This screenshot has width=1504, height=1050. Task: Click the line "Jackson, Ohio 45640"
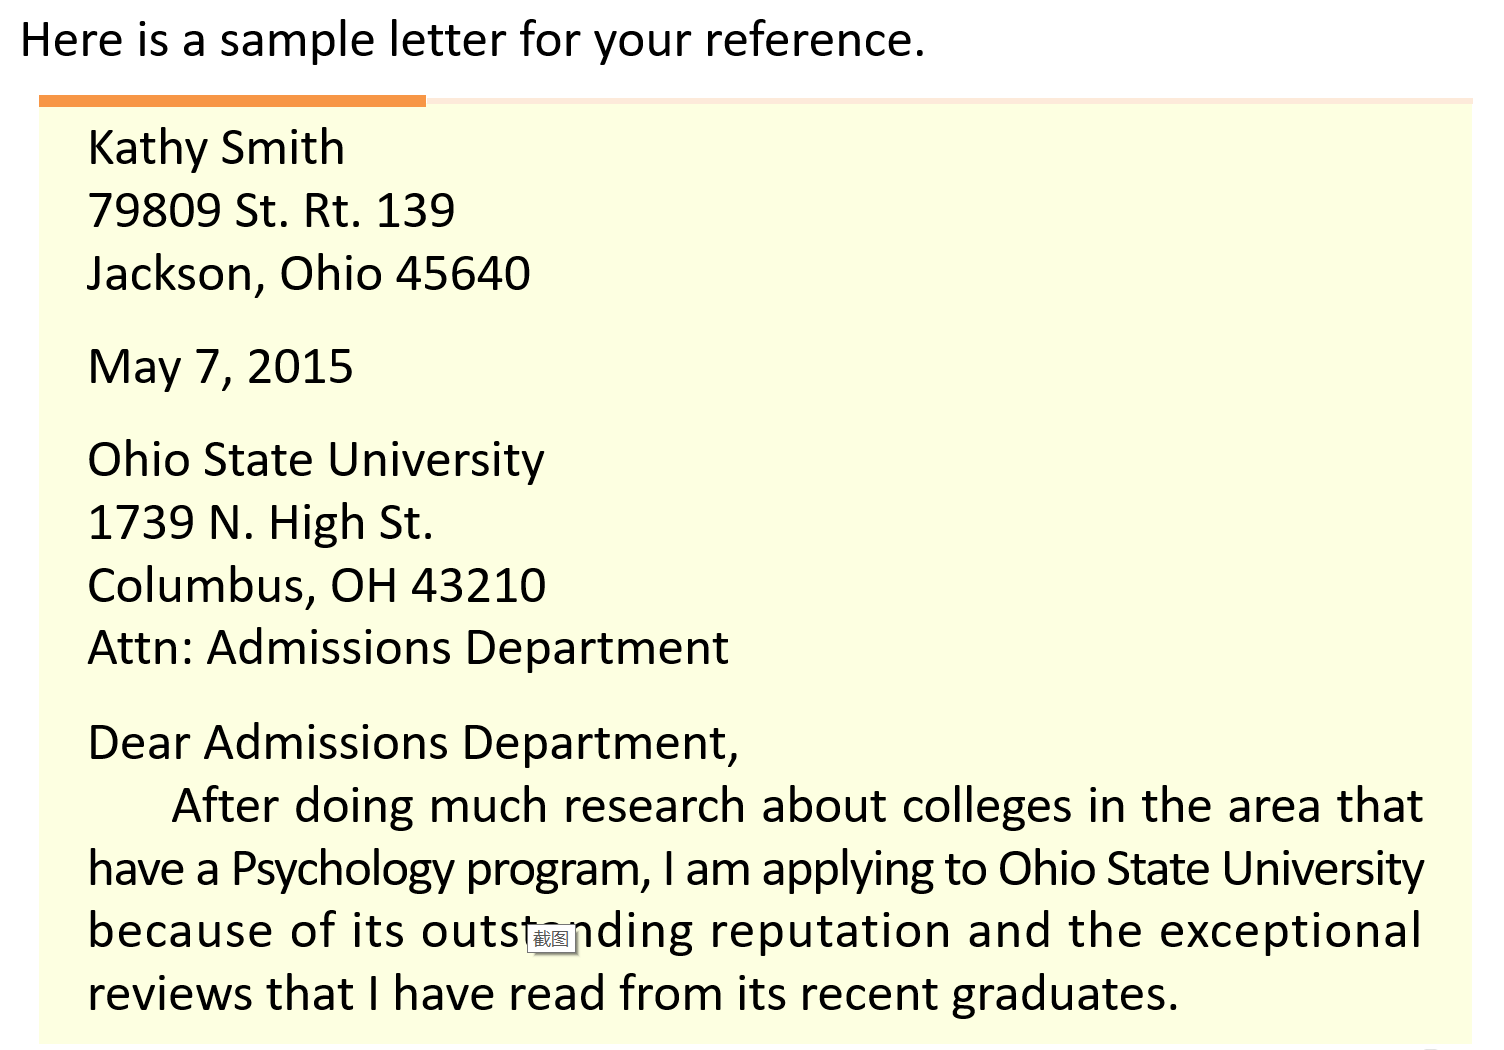[308, 274]
